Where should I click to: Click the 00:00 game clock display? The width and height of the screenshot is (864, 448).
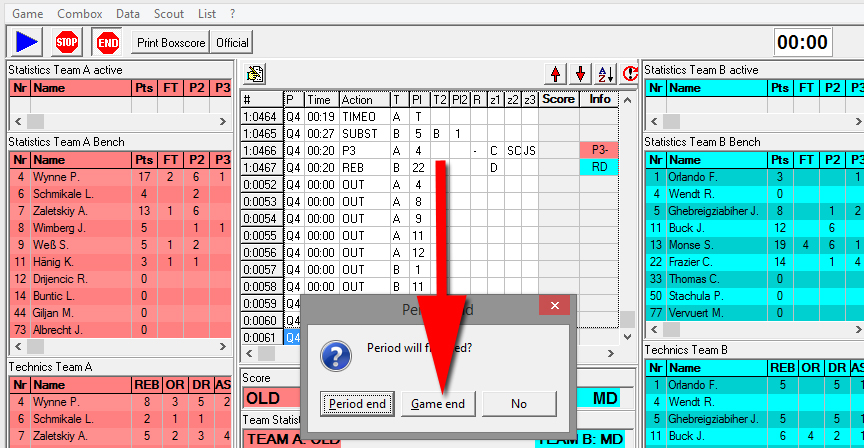click(802, 42)
